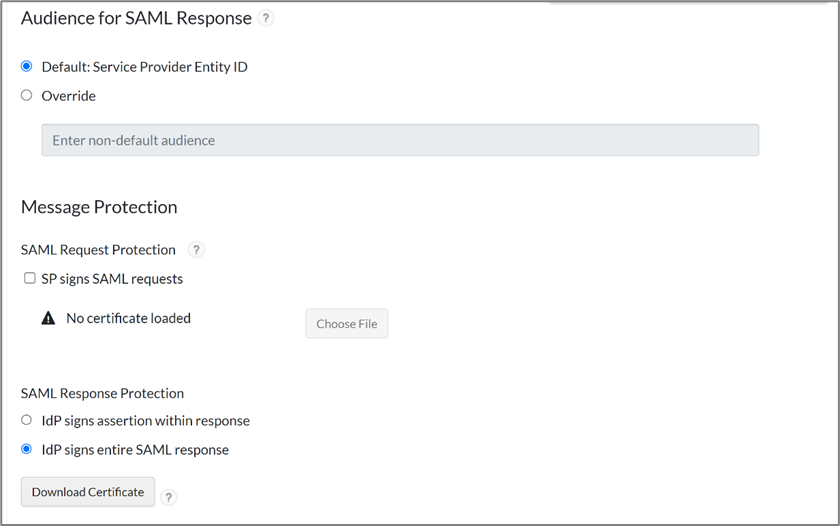Image resolution: width=840 pixels, height=526 pixels.
Task: Select Default: Service Provider Entity ID radio
Action: (27, 67)
